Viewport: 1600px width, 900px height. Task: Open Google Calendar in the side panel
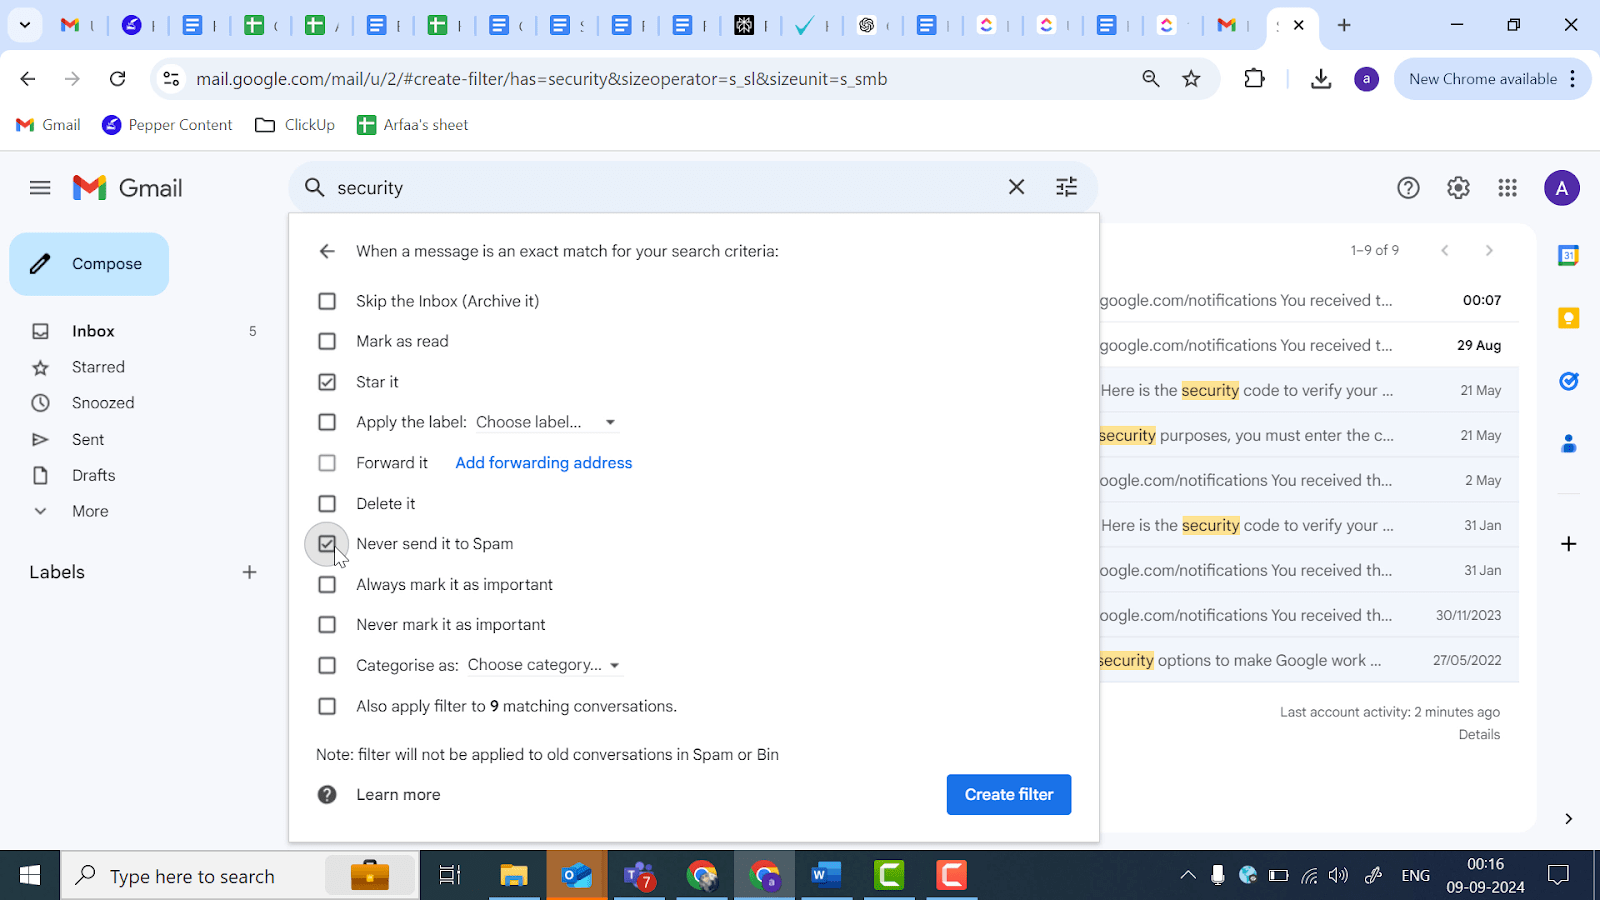coord(1568,255)
